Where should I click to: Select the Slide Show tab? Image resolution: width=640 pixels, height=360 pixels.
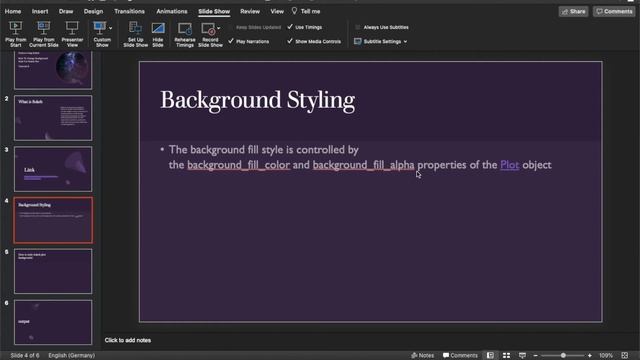pyautogui.click(x=214, y=11)
